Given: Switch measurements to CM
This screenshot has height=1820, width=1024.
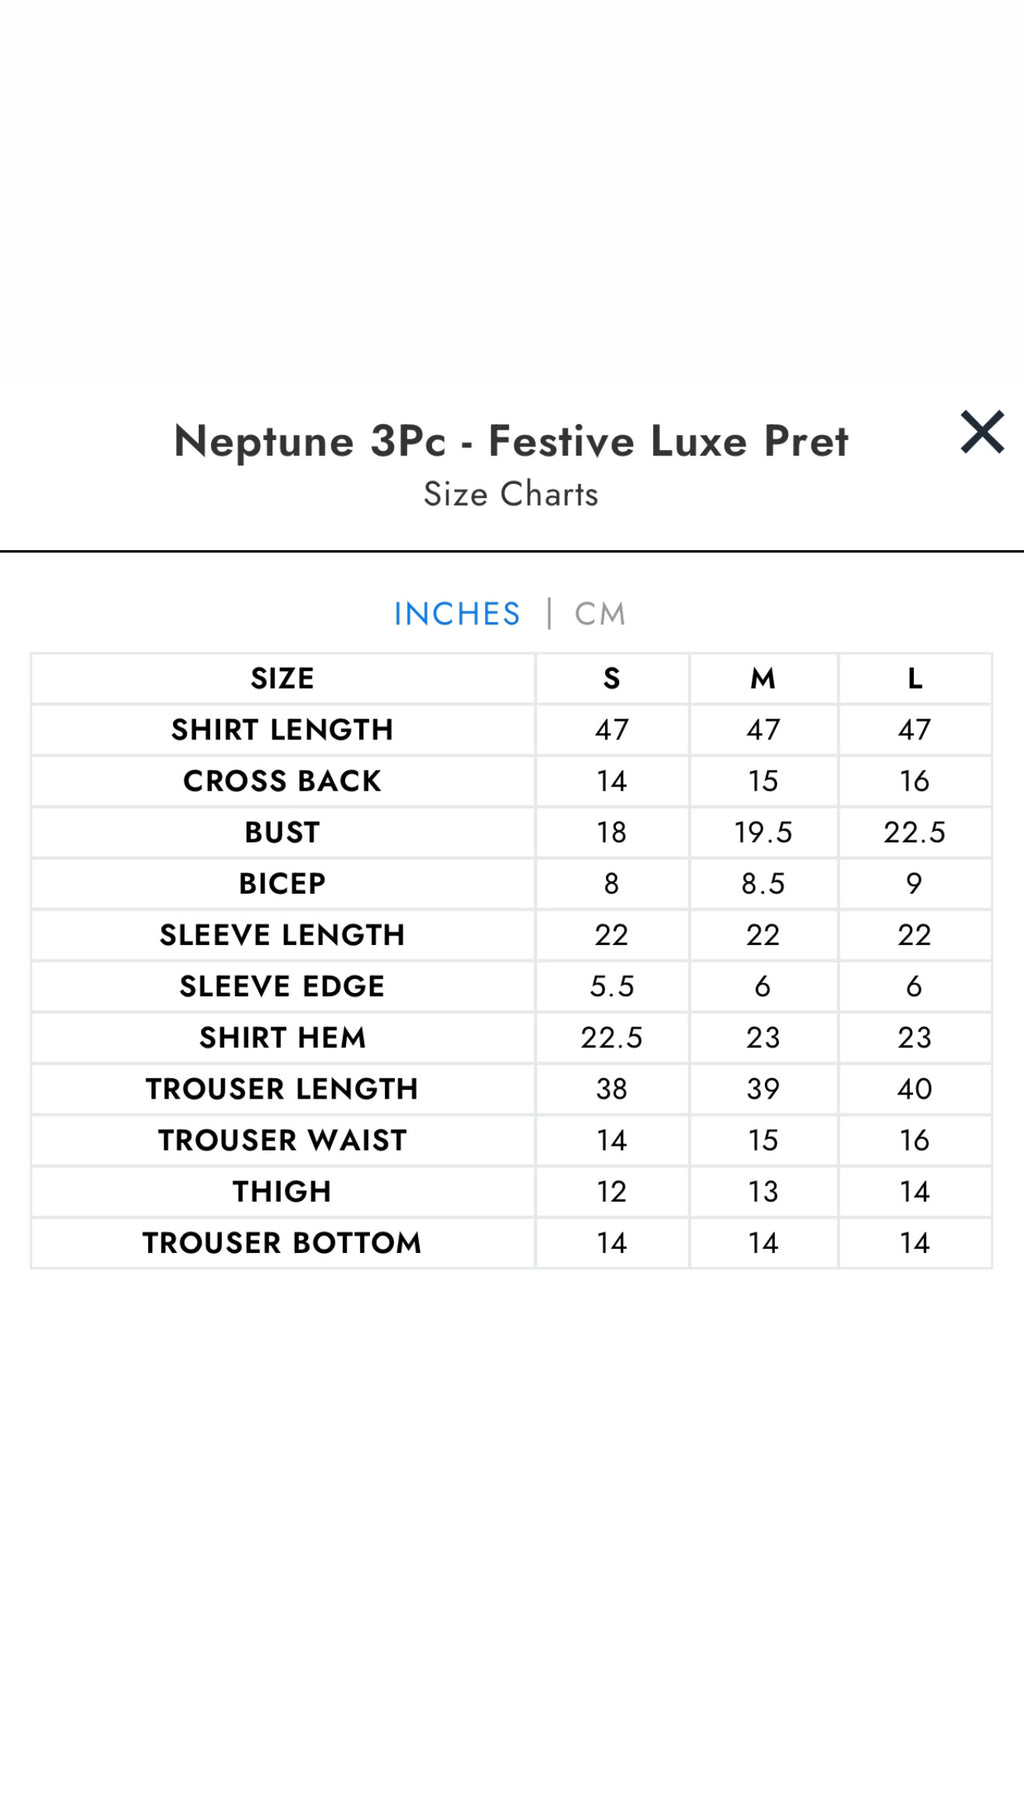Looking at the screenshot, I should tap(598, 613).
